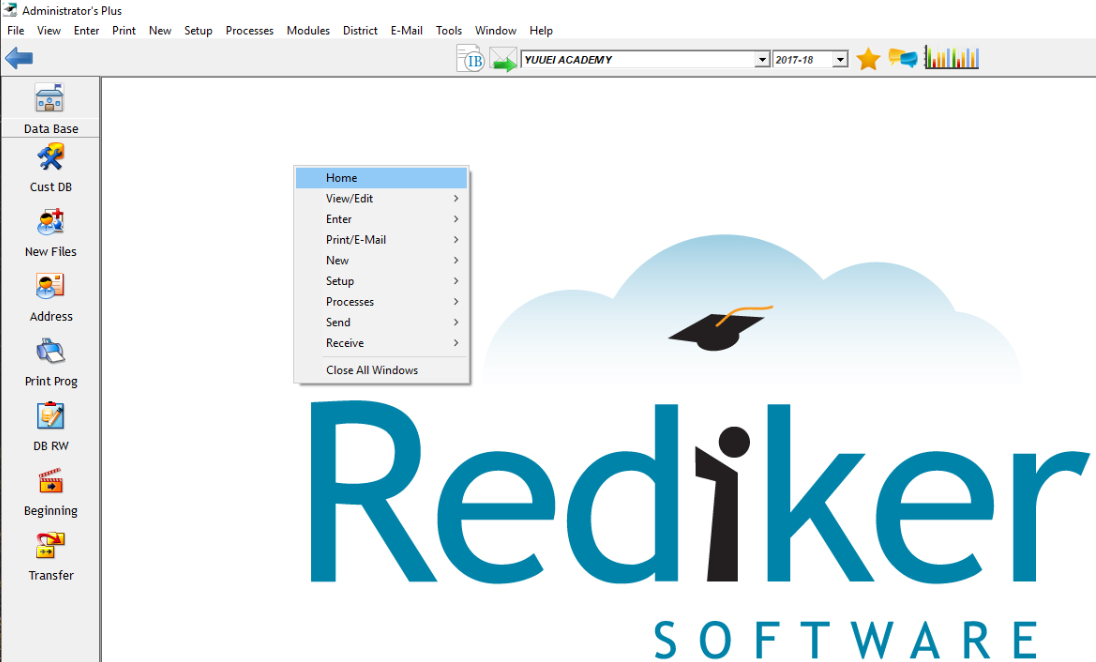Image resolution: width=1096 pixels, height=662 pixels.
Task: Open the Processes menu in menu bar
Action: pos(250,31)
